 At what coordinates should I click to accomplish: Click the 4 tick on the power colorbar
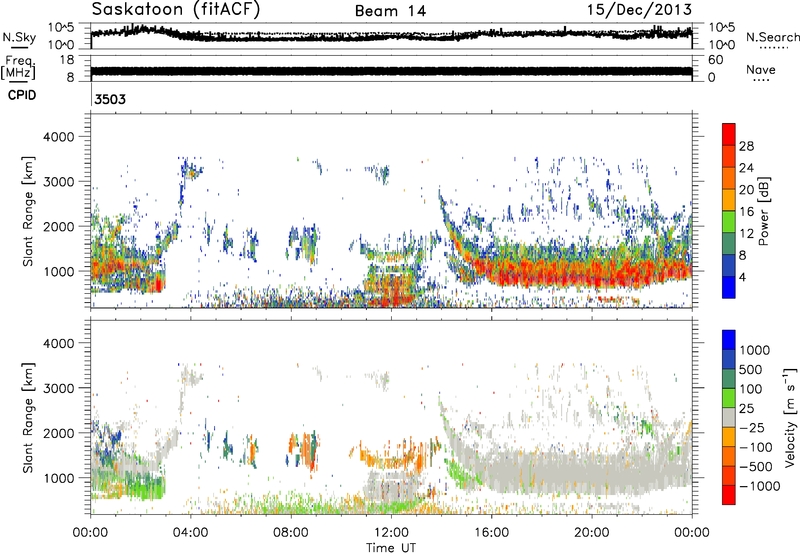click(x=742, y=277)
